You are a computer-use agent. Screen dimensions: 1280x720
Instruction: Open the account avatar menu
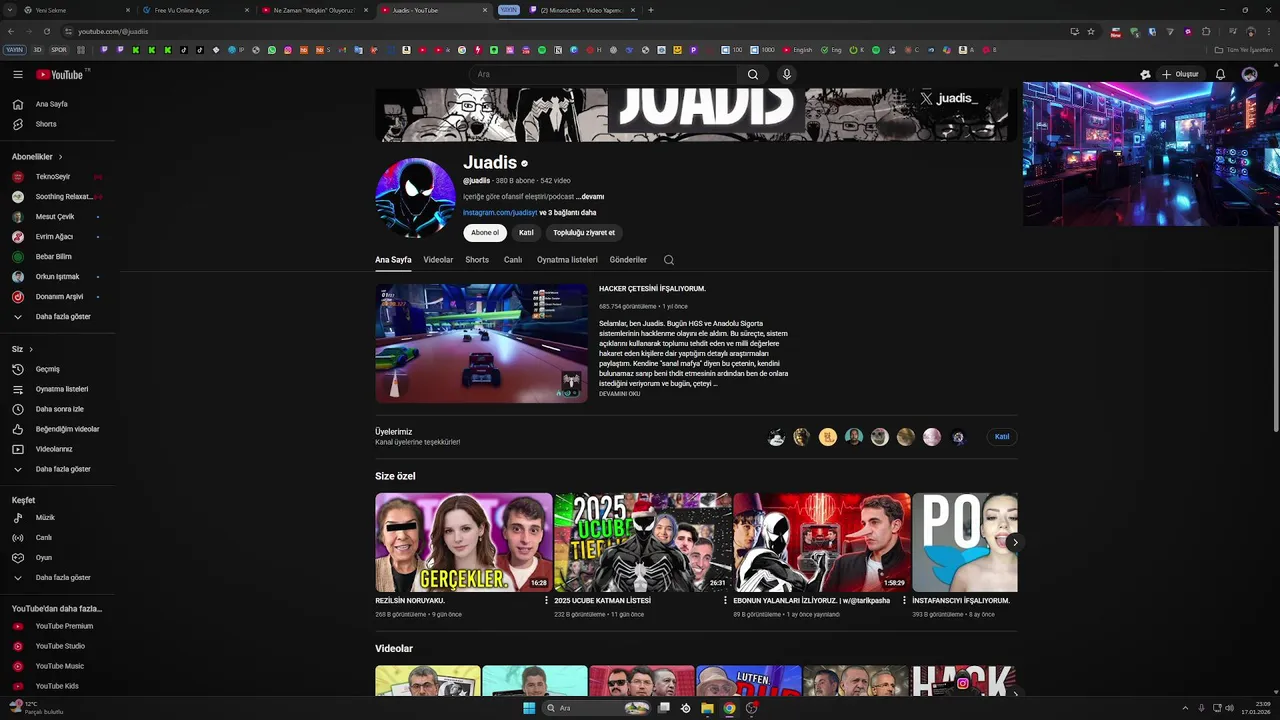1249,74
